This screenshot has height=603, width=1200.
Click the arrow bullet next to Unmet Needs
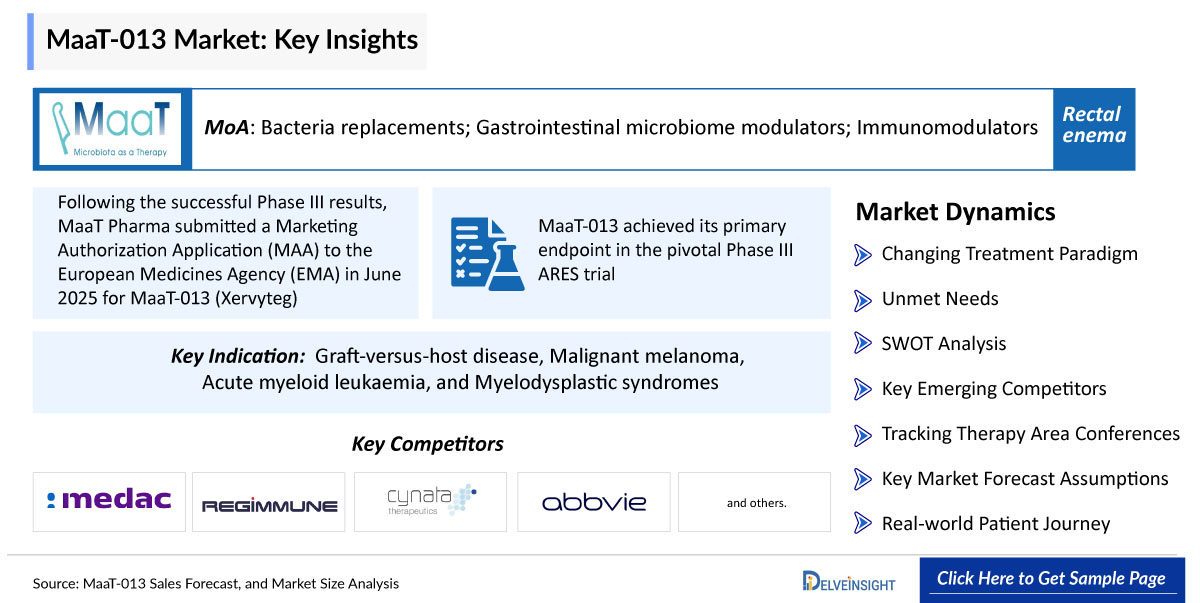863,299
